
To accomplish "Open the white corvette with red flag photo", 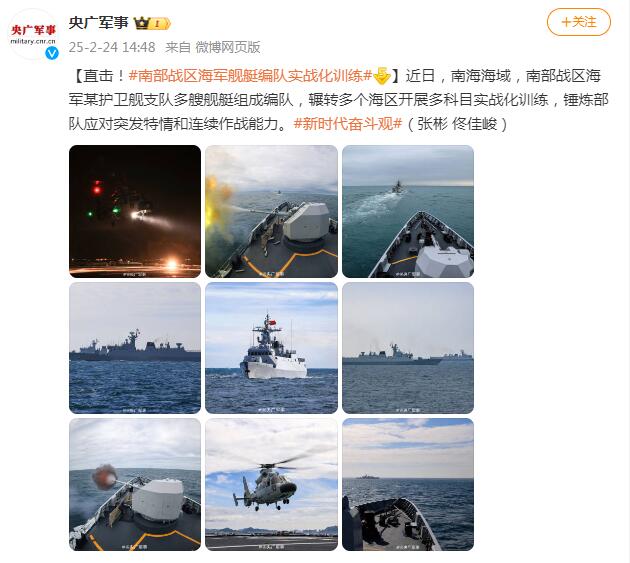I will point(272,348).
